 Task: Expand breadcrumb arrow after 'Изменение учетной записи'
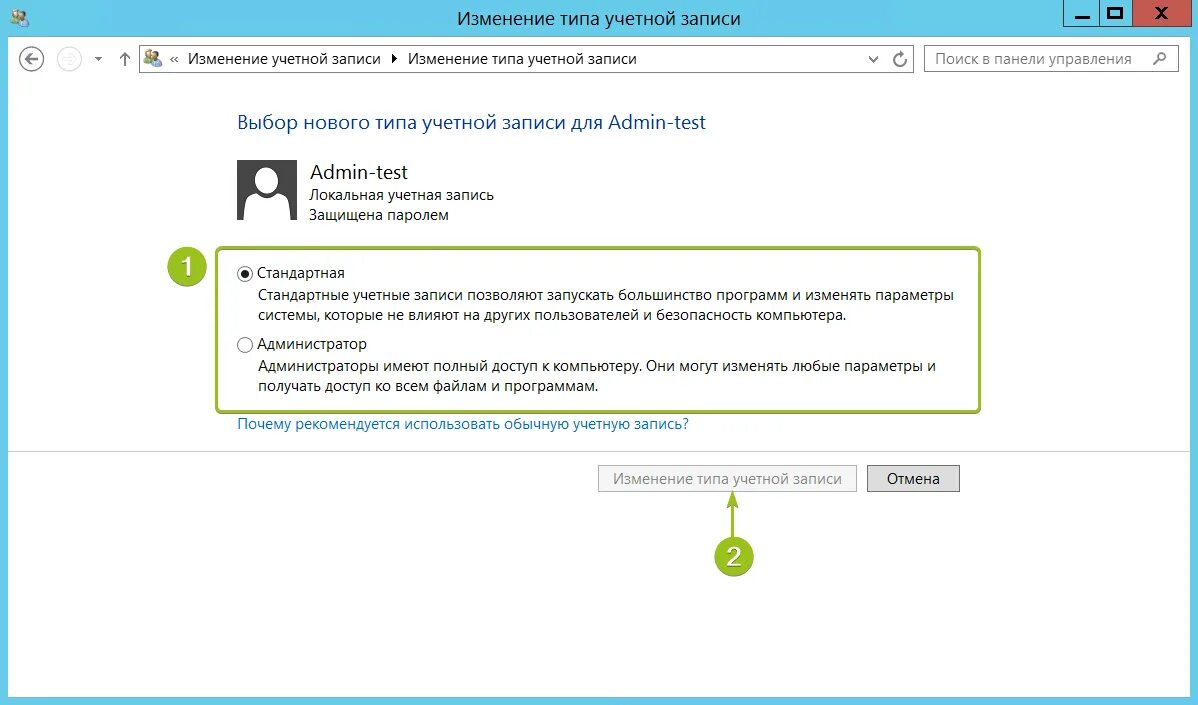394,59
